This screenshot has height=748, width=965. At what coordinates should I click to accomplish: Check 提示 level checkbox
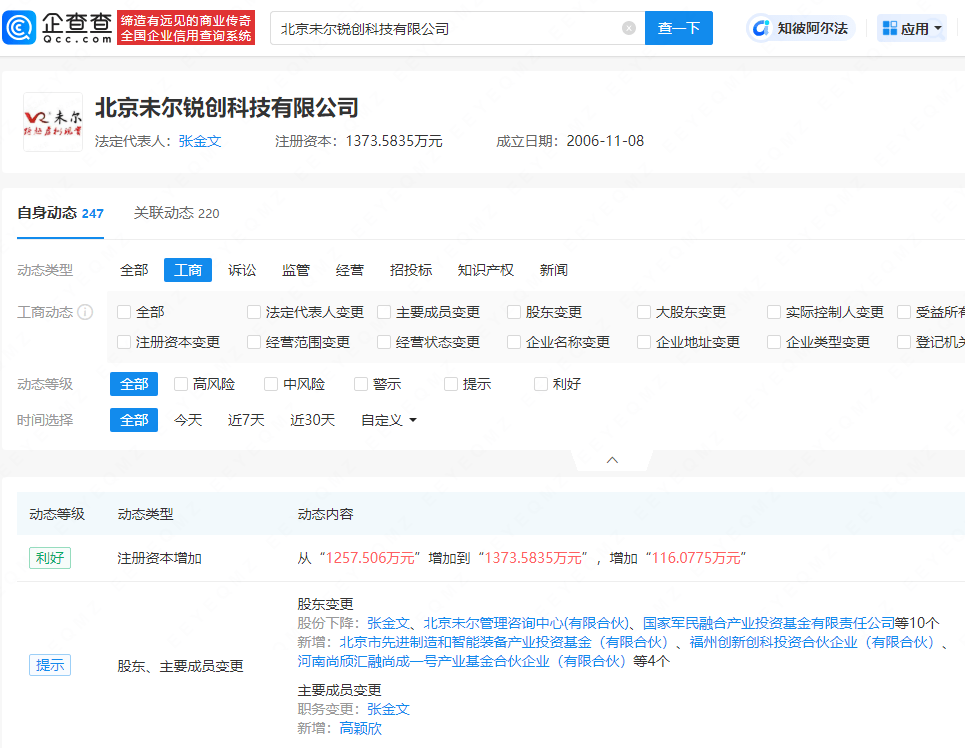pyautogui.click(x=451, y=384)
